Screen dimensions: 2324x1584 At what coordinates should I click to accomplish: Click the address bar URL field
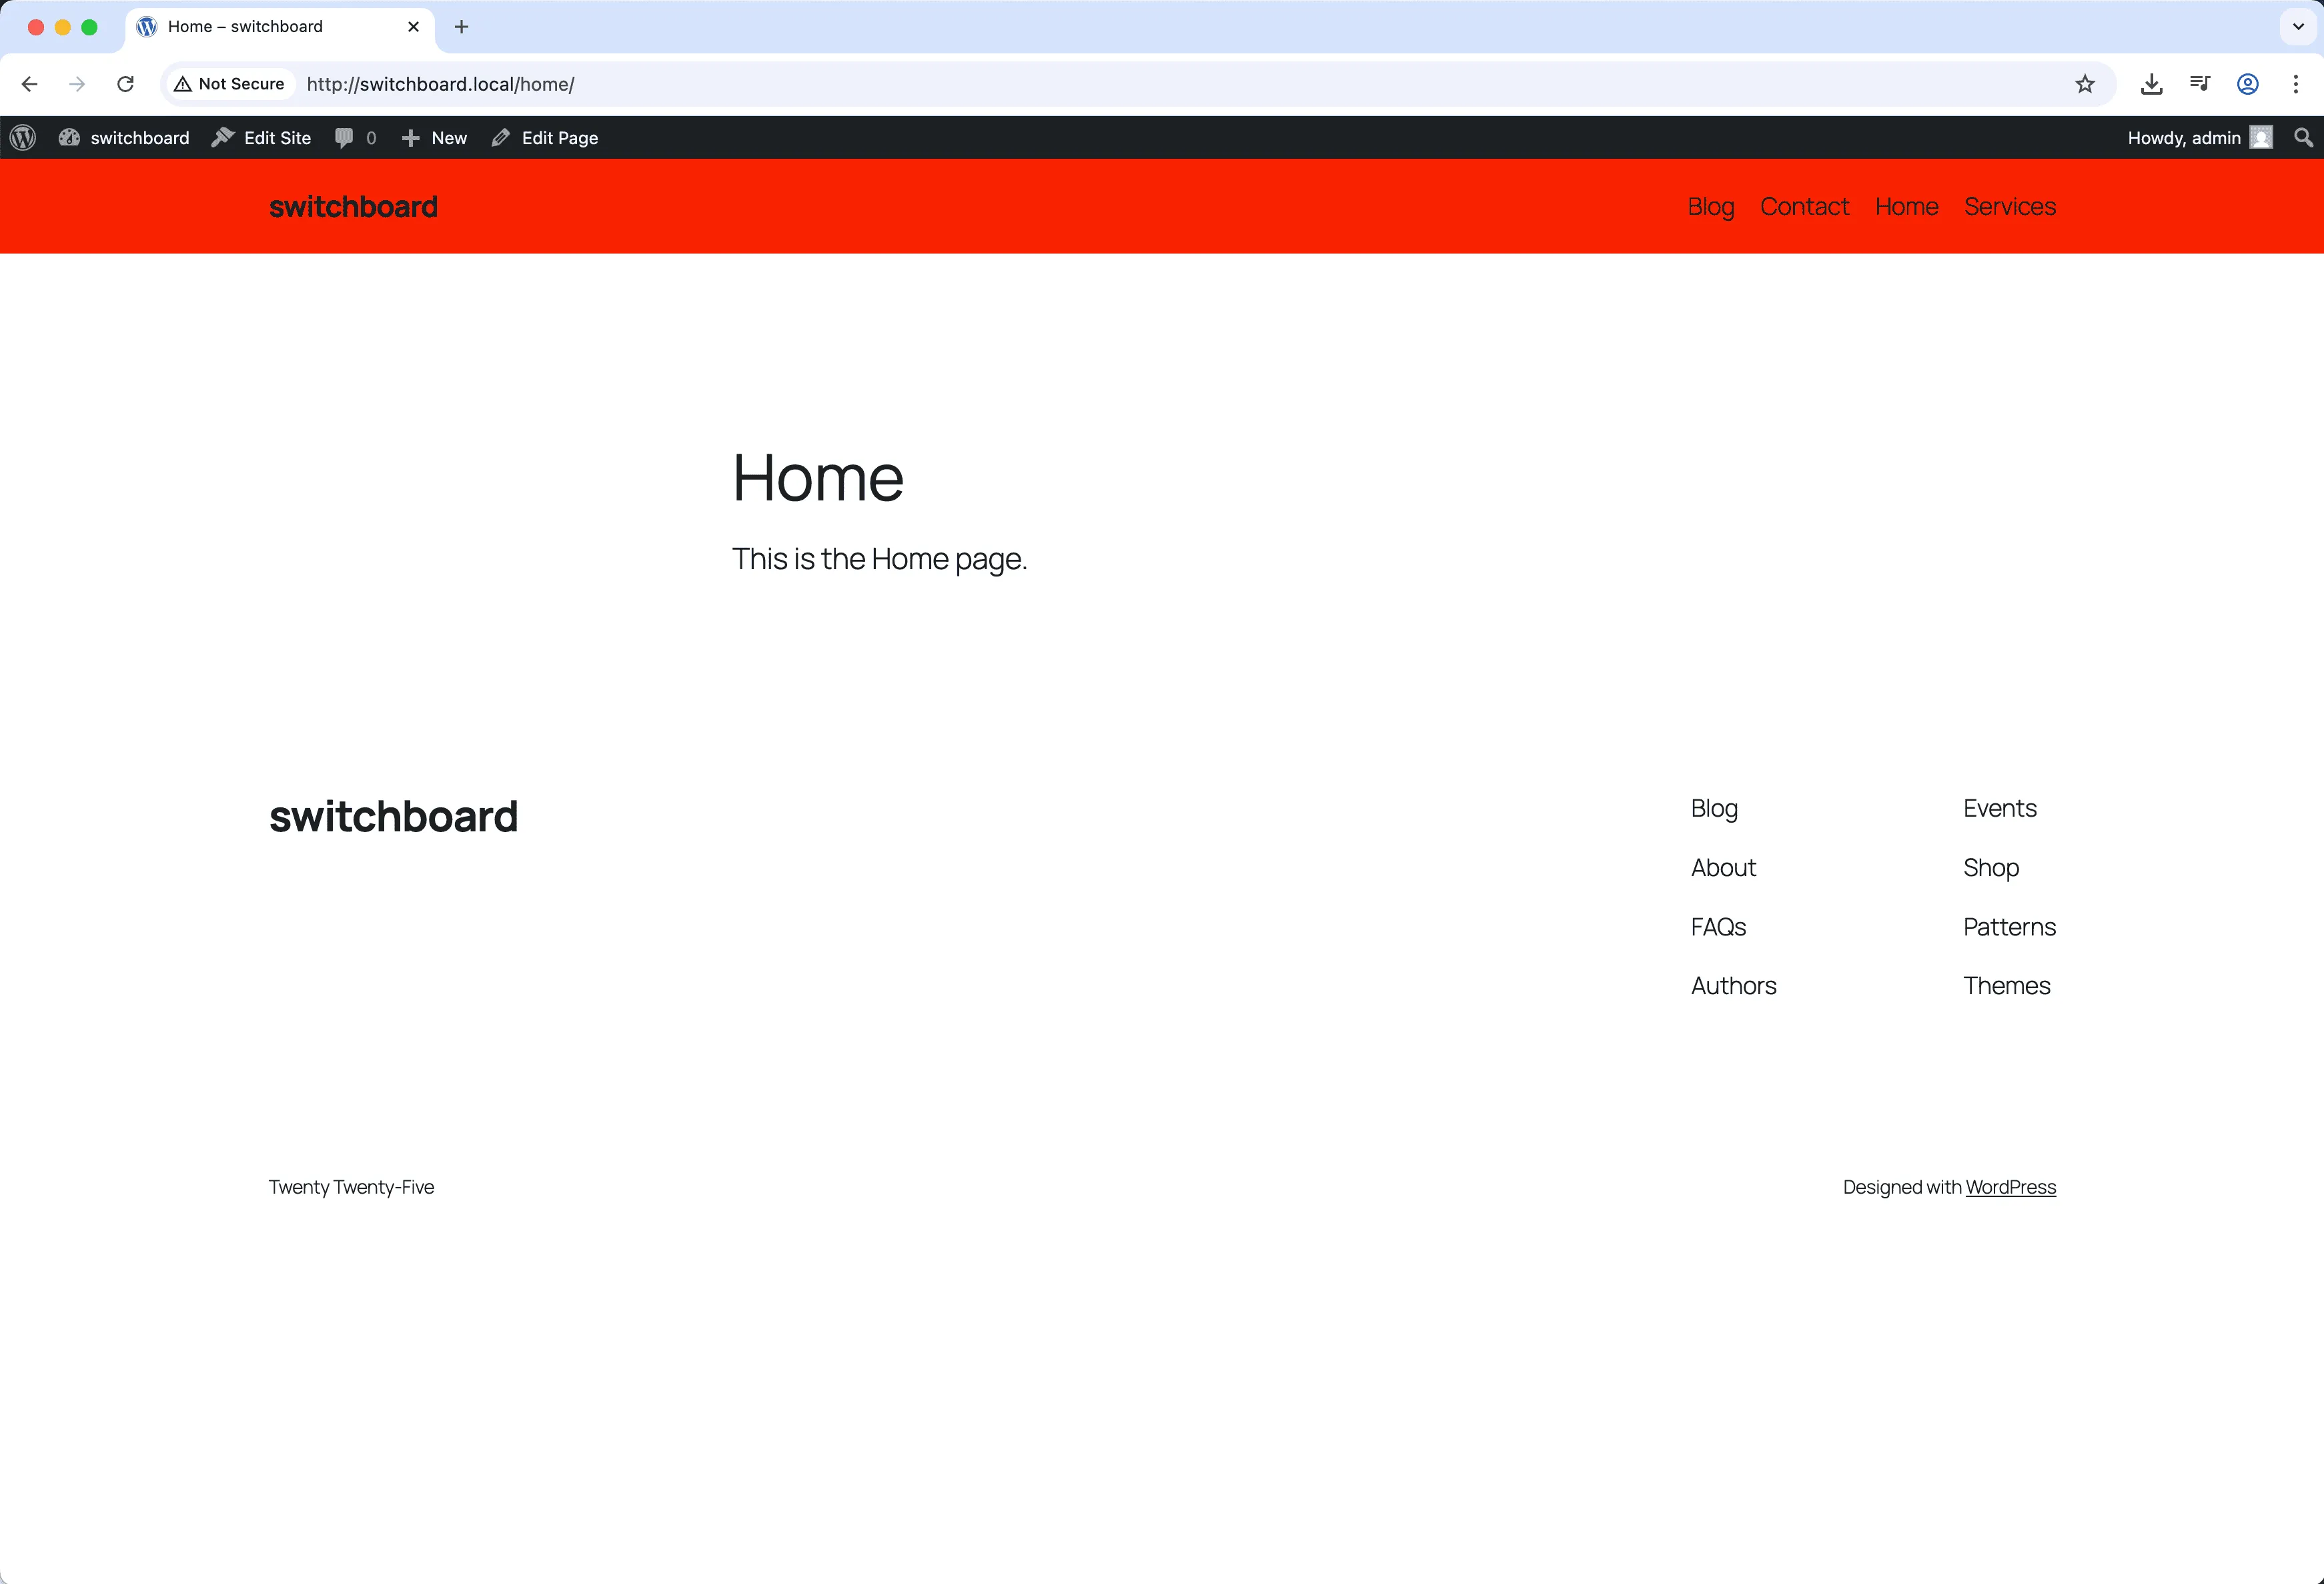click(x=700, y=84)
